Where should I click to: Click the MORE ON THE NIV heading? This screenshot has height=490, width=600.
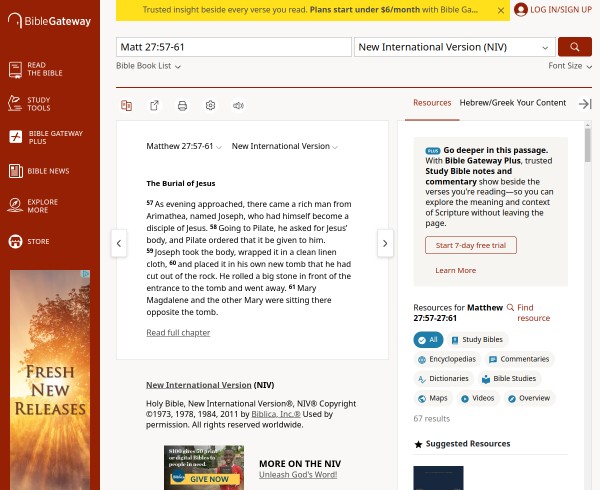coord(300,464)
